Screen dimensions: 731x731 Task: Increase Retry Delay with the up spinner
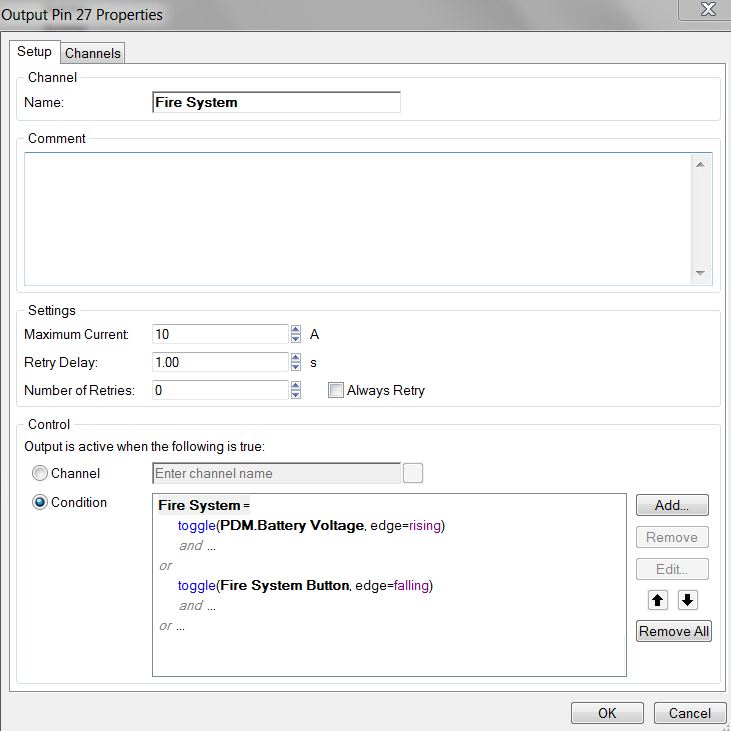point(296,358)
